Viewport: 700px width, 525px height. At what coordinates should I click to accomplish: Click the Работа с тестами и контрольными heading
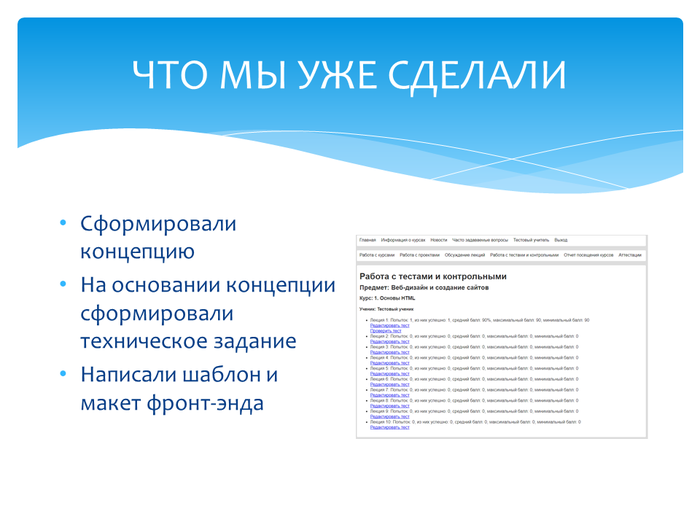(432, 276)
